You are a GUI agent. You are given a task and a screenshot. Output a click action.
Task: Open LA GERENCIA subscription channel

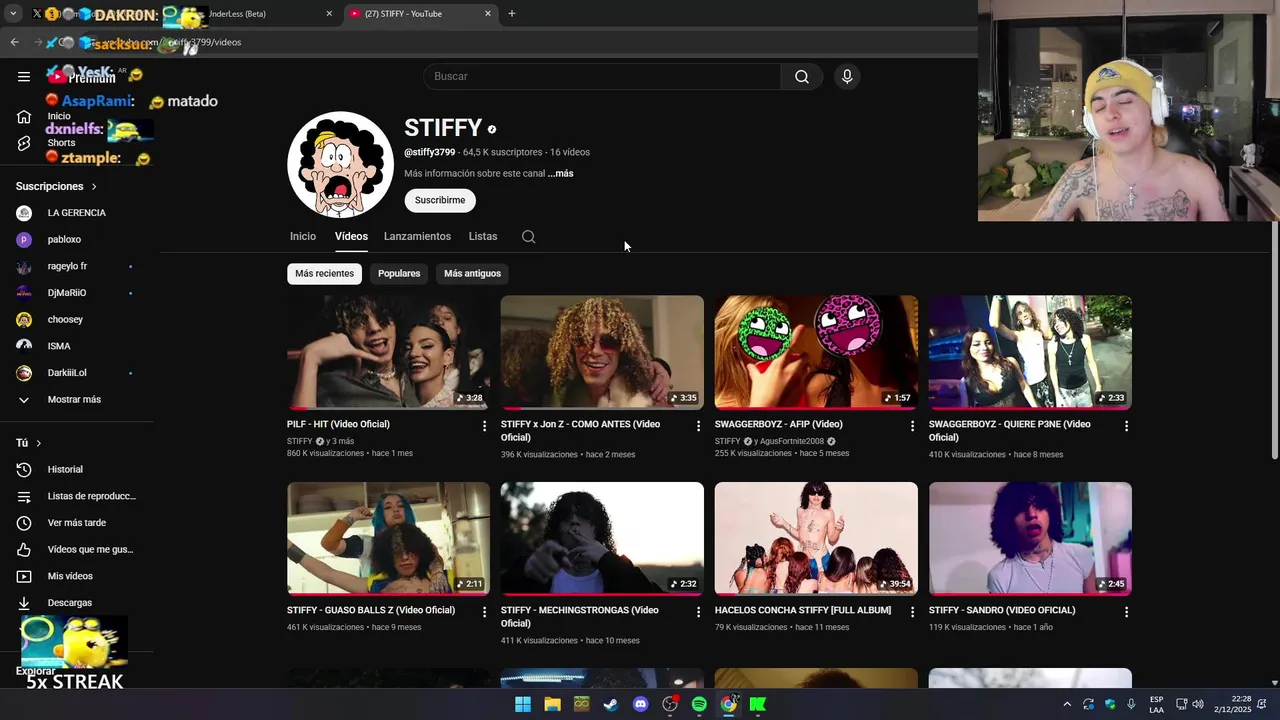point(77,213)
